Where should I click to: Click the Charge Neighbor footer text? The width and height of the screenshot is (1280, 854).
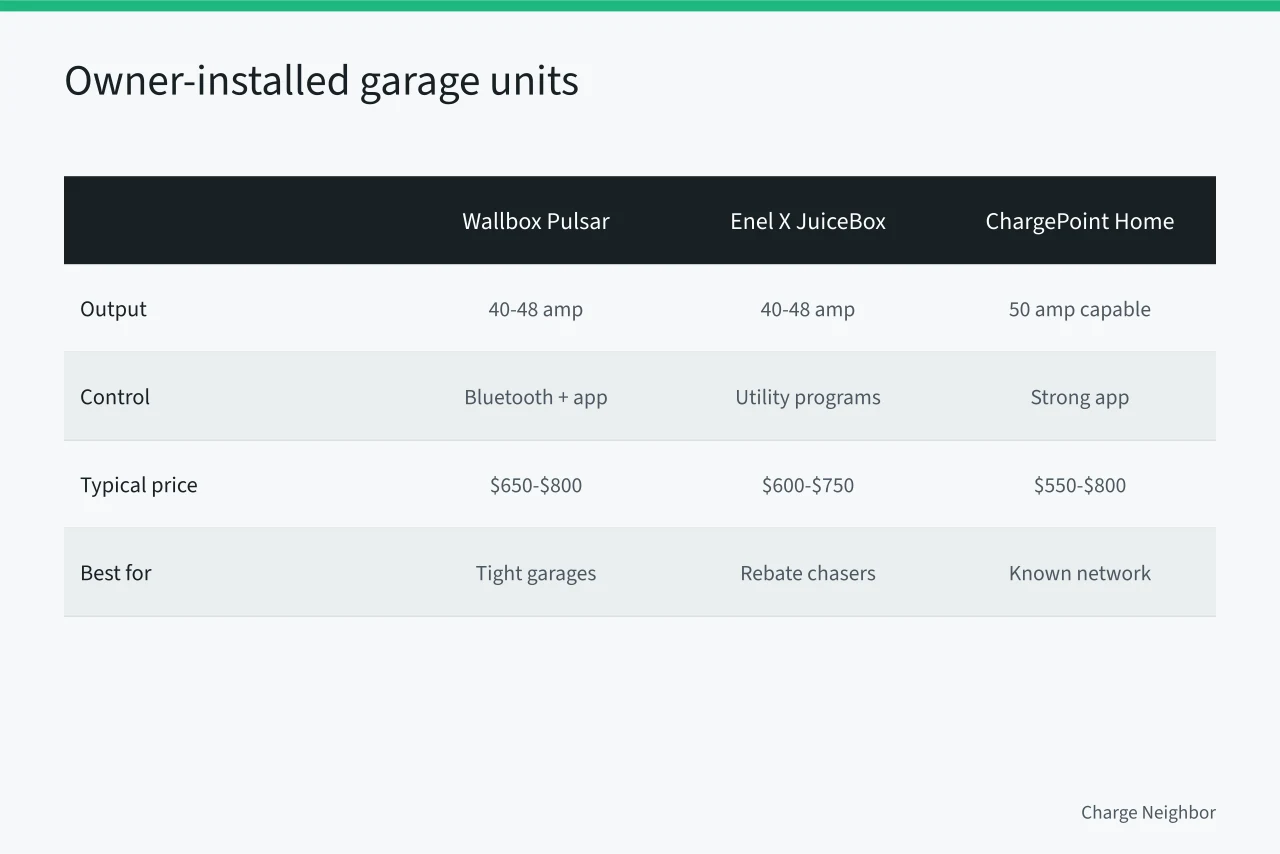click(1148, 812)
